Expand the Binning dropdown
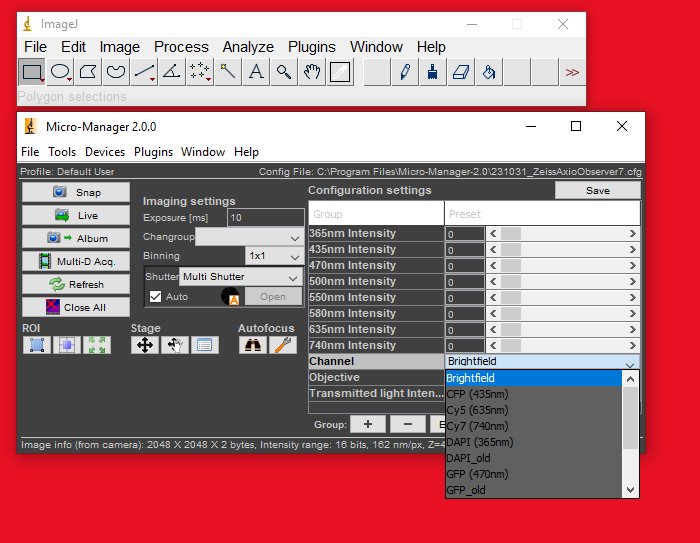Viewport: 700px width, 543px height. click(x=274, y=256)
